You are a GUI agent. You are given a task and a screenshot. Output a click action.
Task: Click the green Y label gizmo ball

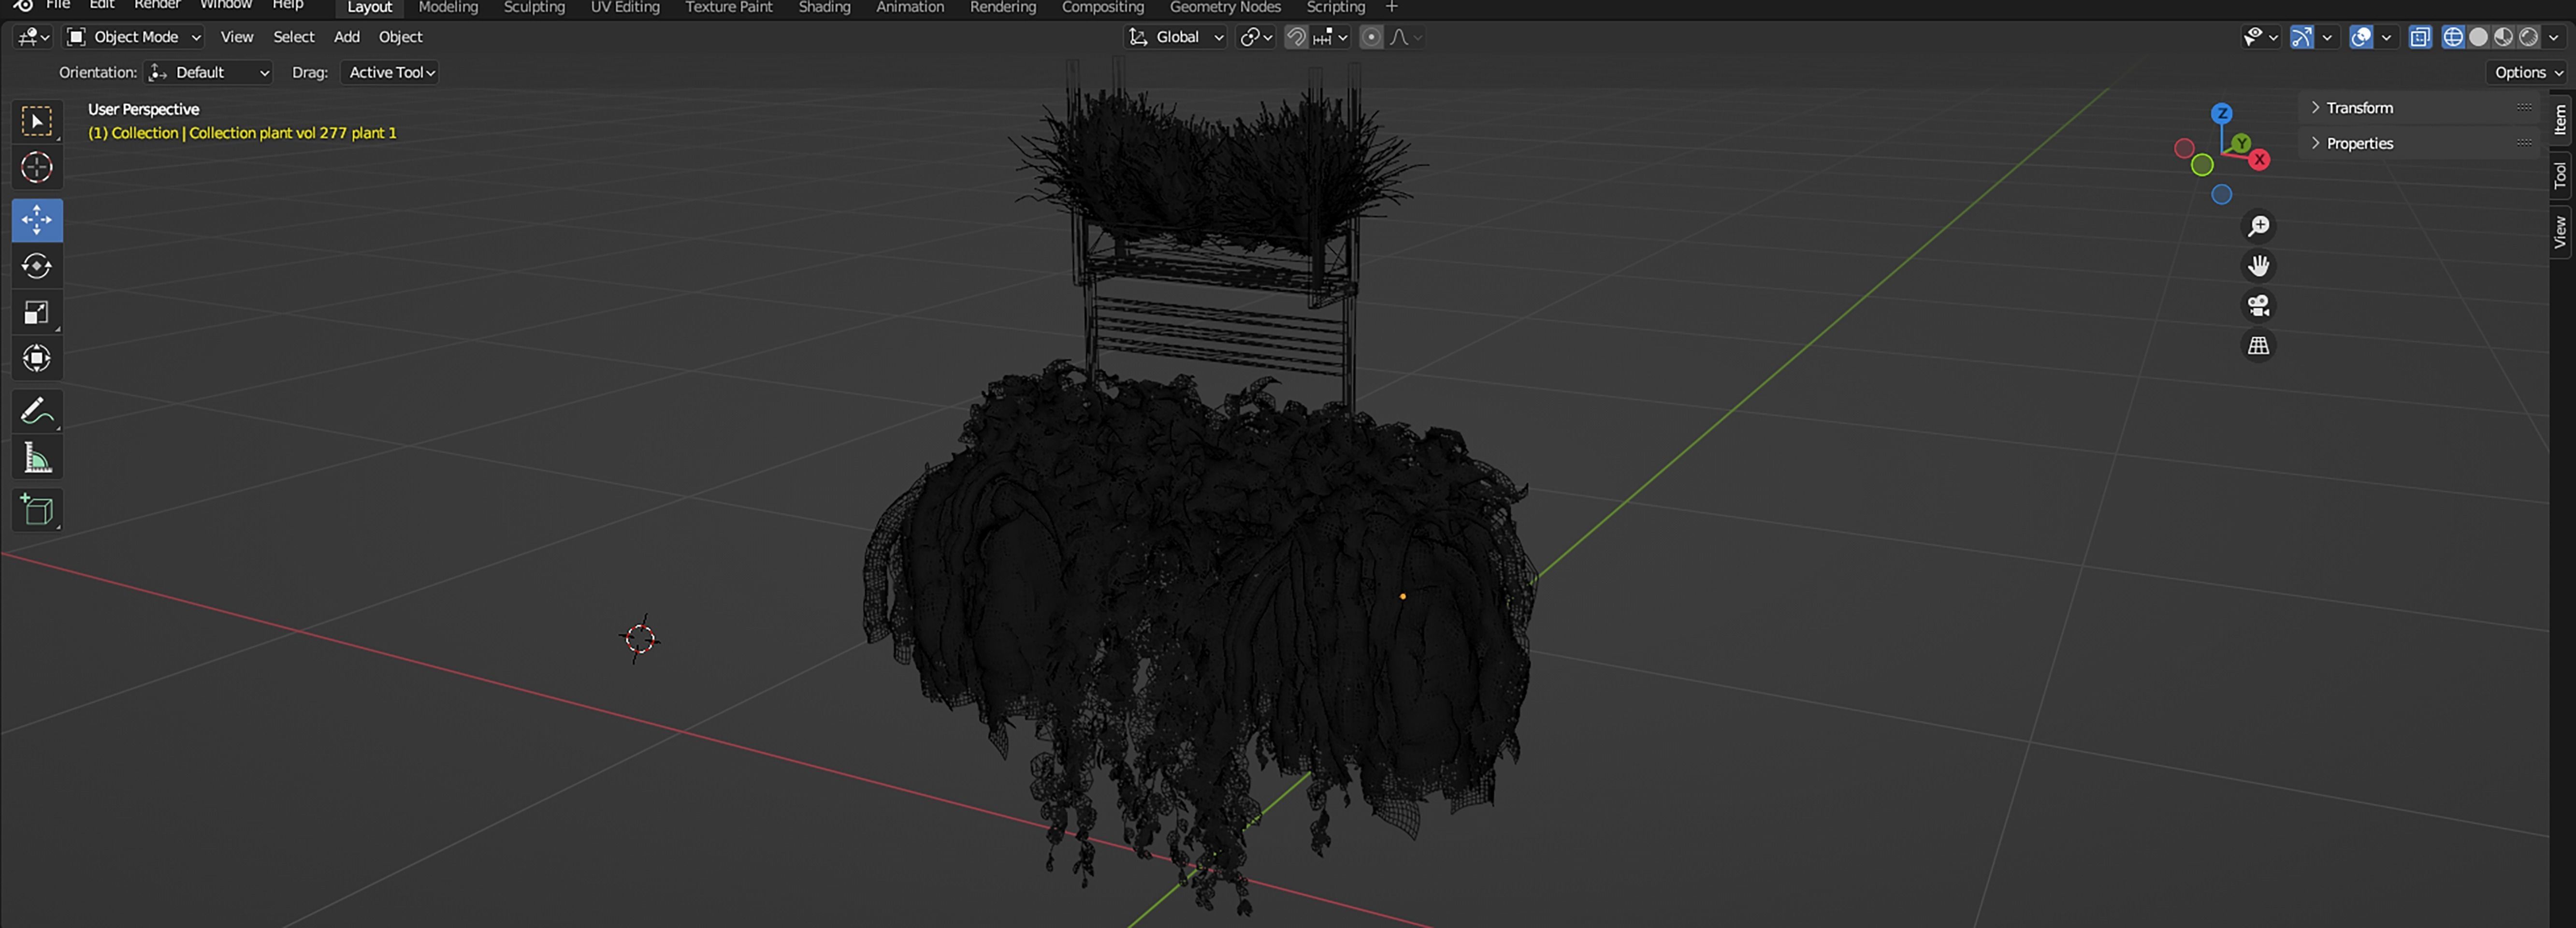(2241, 144)
